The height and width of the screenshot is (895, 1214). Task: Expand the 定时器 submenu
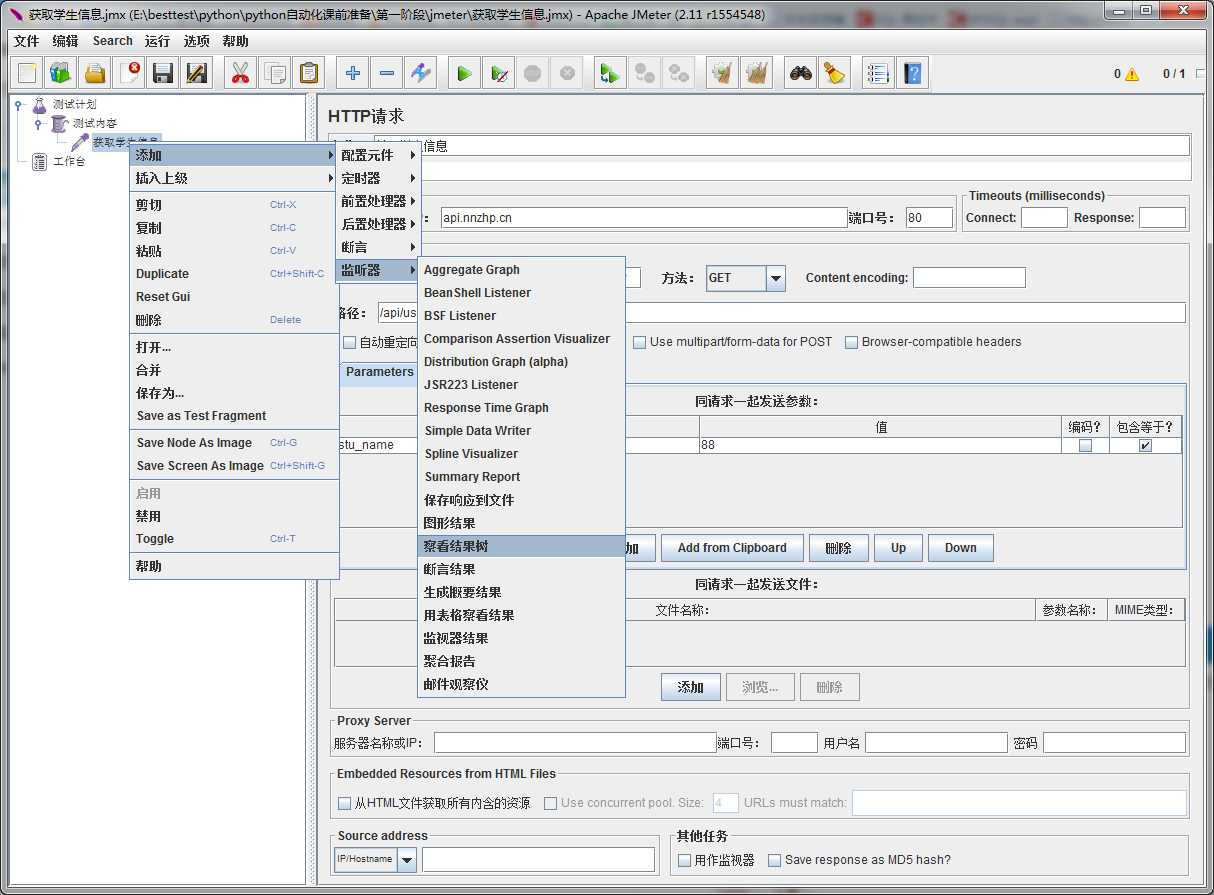click(378, 178)
